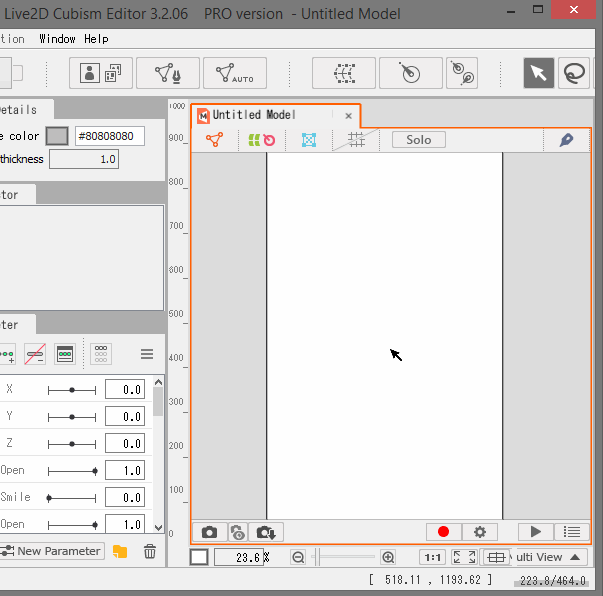Click the Smile parameter value field
This screenshot has width=603, height=596.
(125, 498)
